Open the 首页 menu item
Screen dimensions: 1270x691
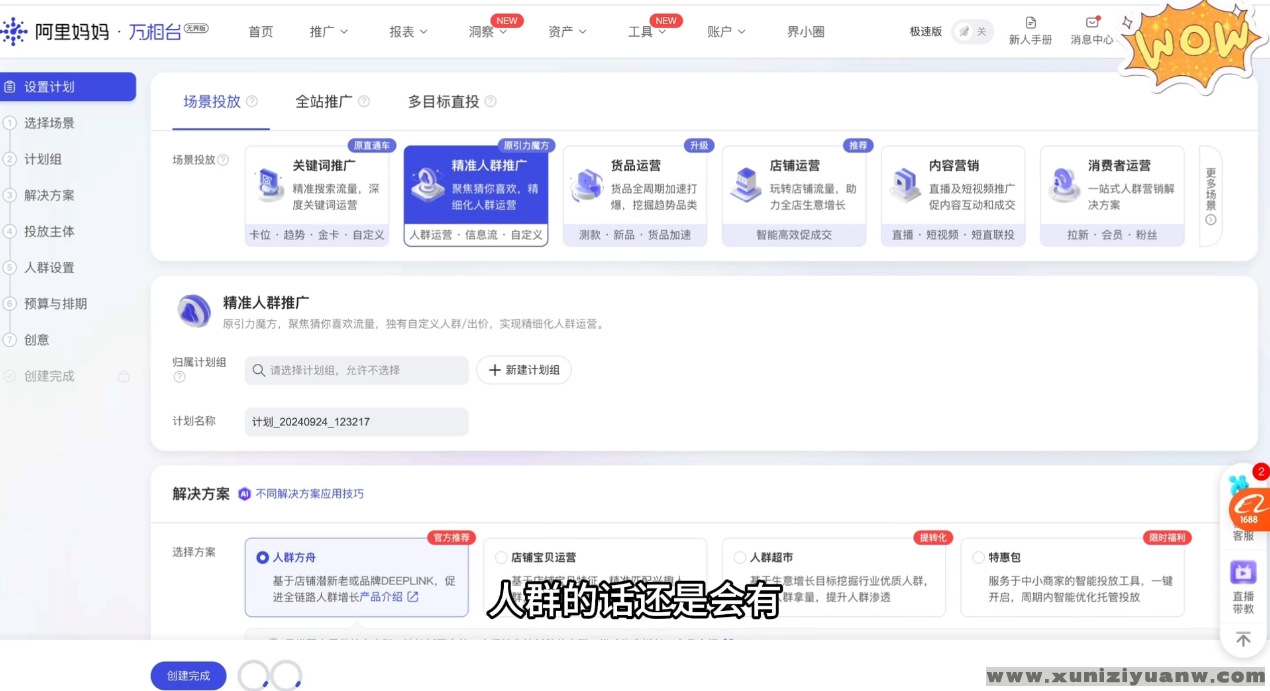coord(261,31)
